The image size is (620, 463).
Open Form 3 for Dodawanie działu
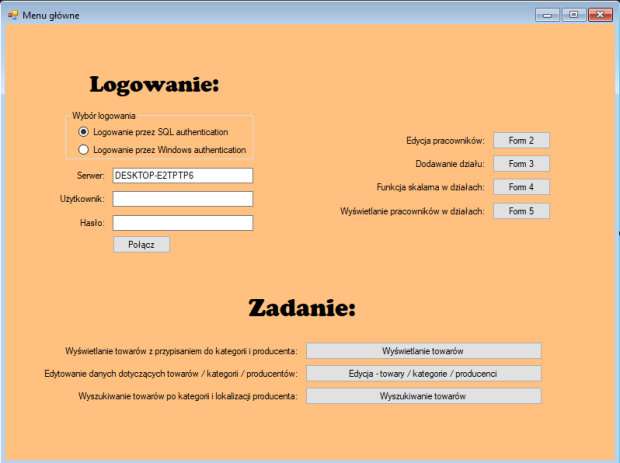(x=521, y=164)
